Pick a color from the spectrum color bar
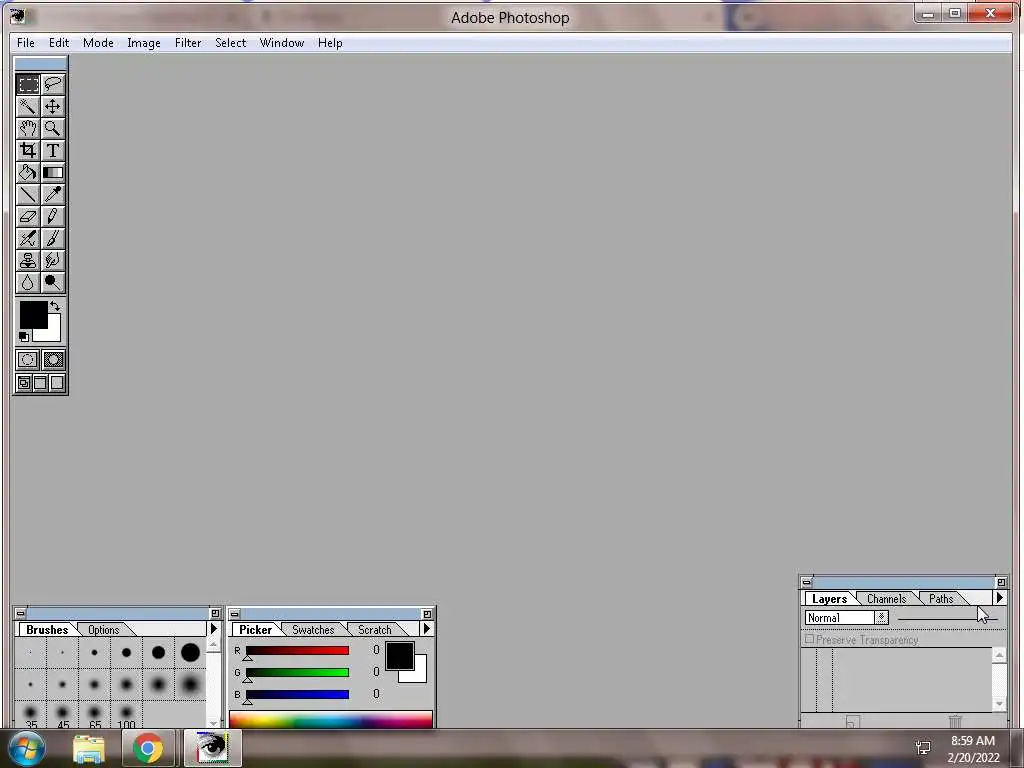The image size is (1024, 768). coord(330,719)
